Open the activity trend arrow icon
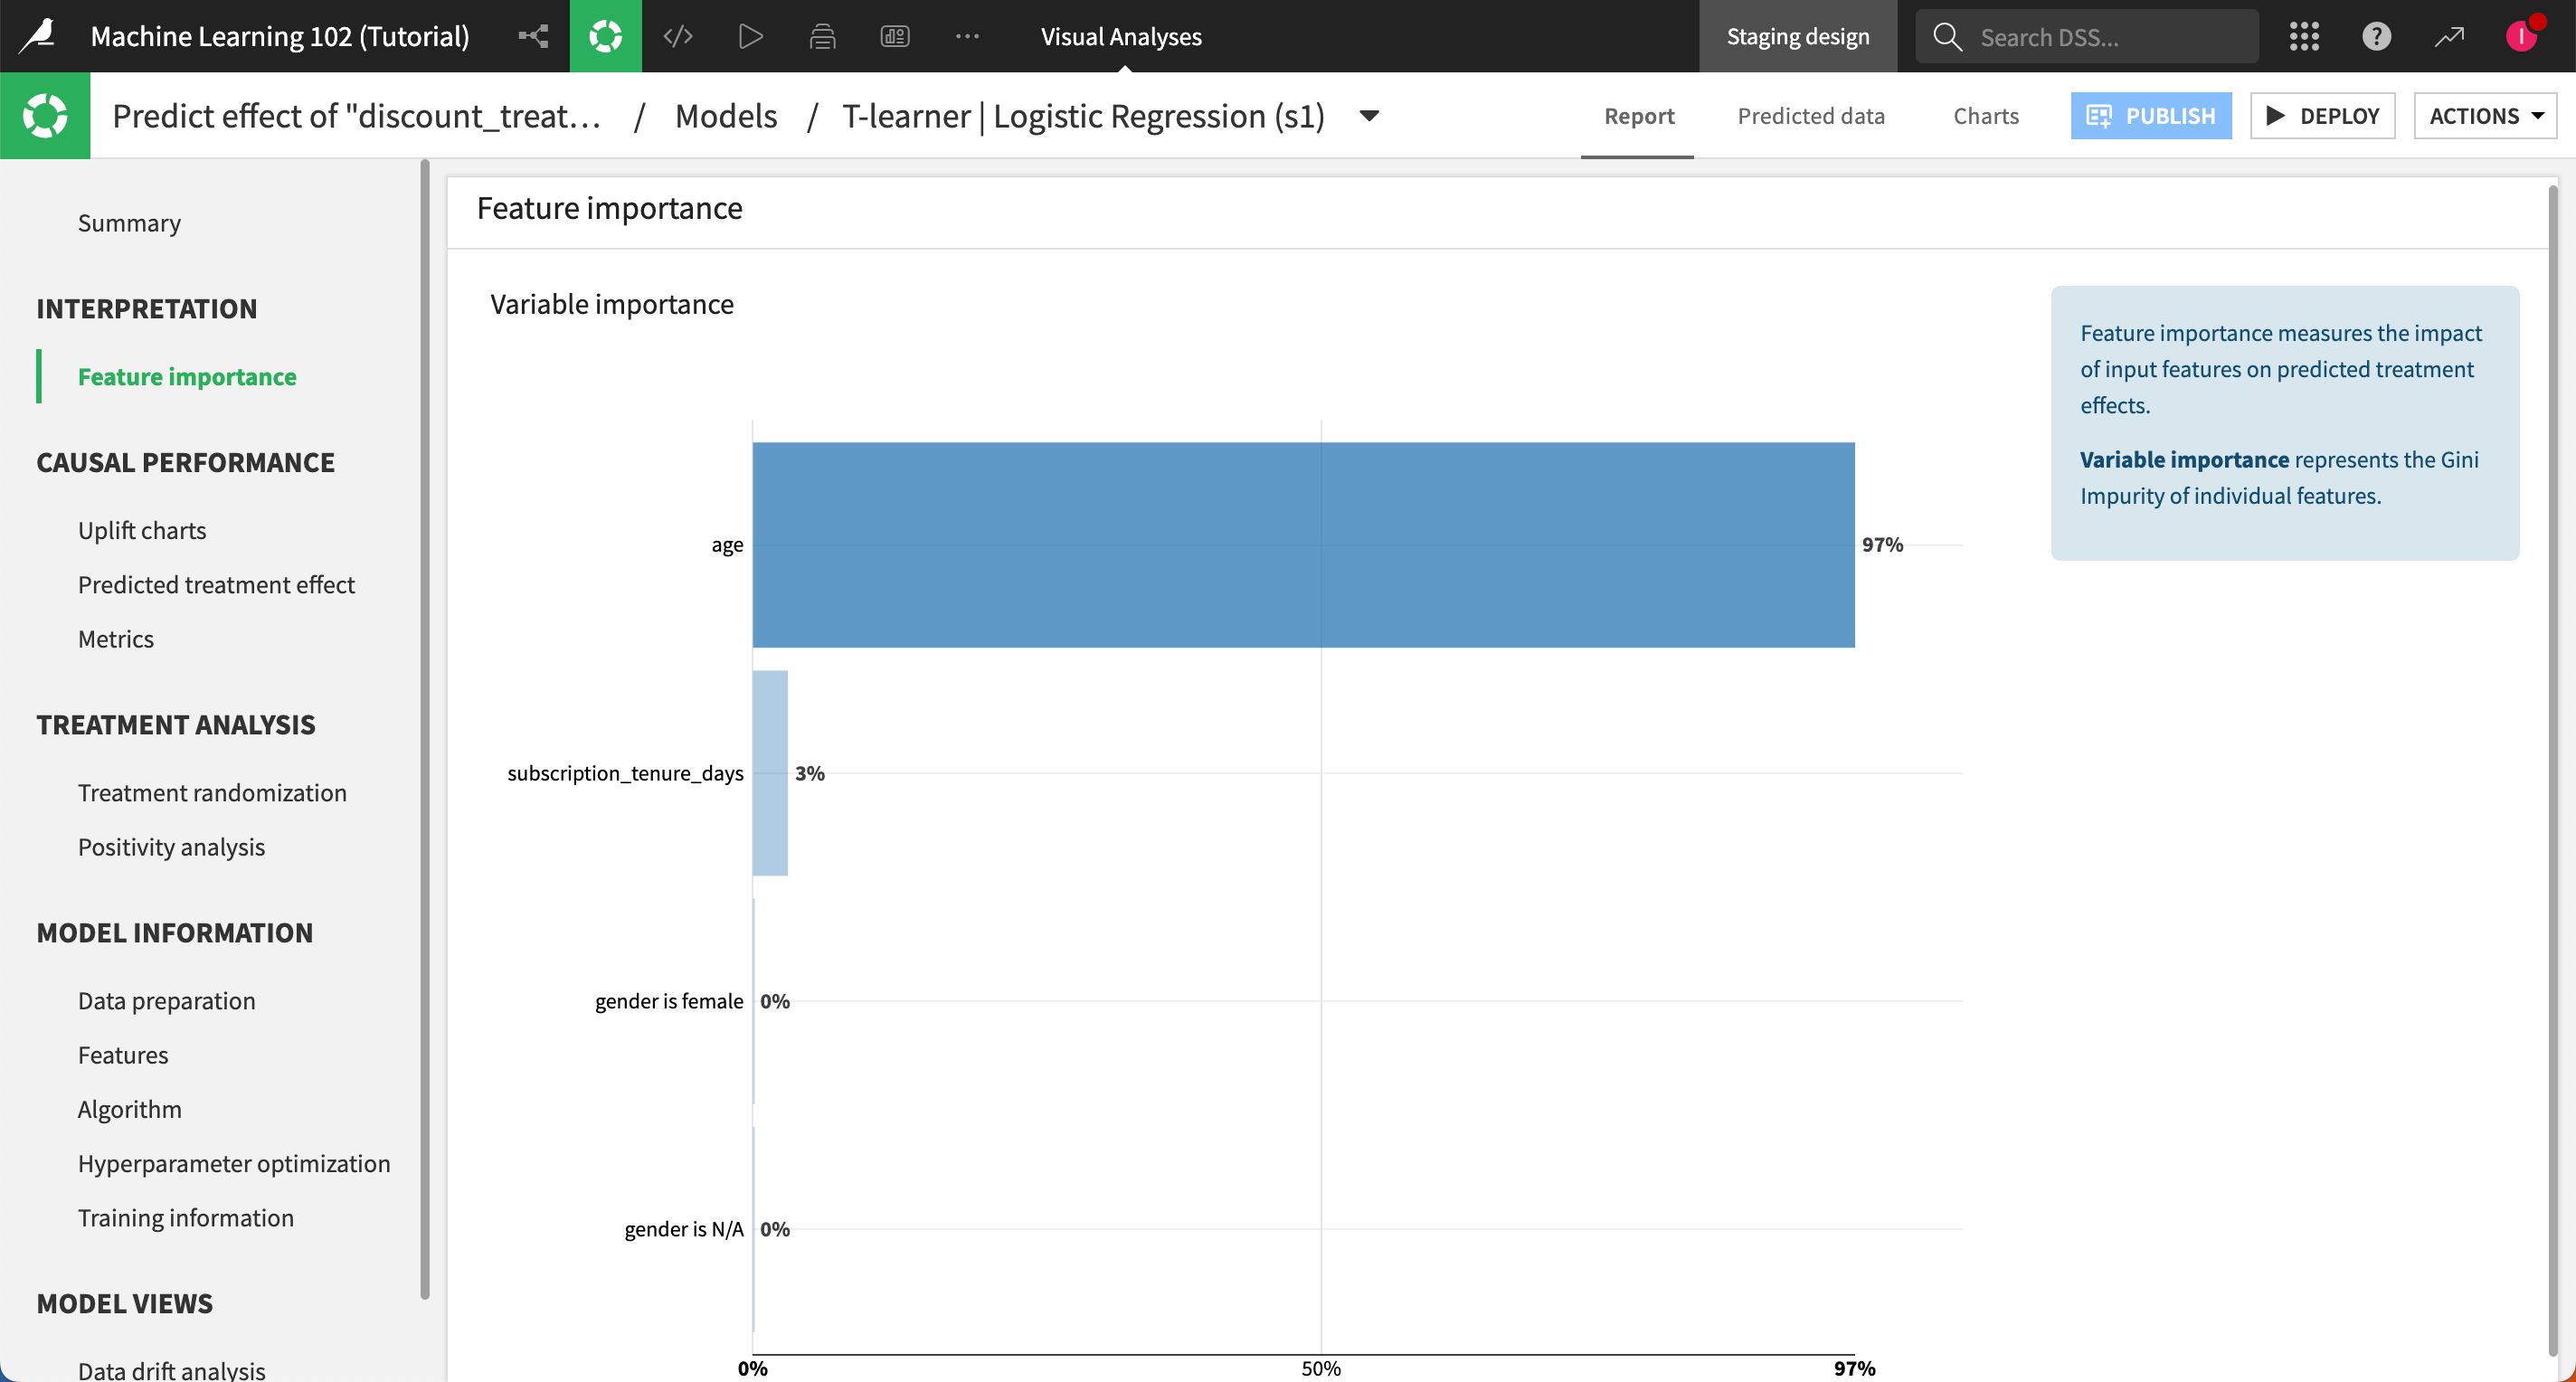Image resolution: width=2576 pixels, height=1382 pixels. click(x=2448, y=36)
